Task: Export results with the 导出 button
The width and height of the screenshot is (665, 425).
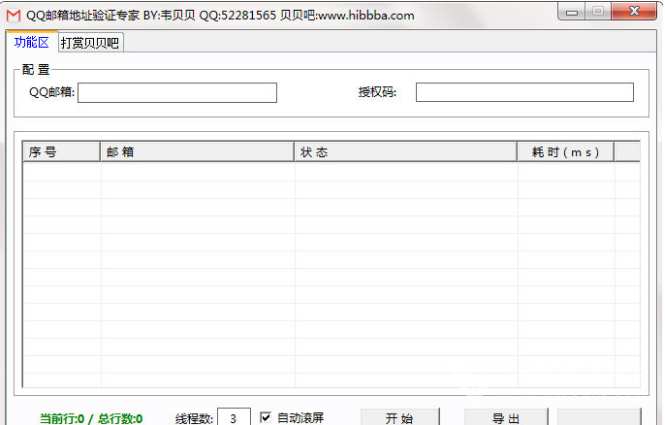Action: click(506, 417)
